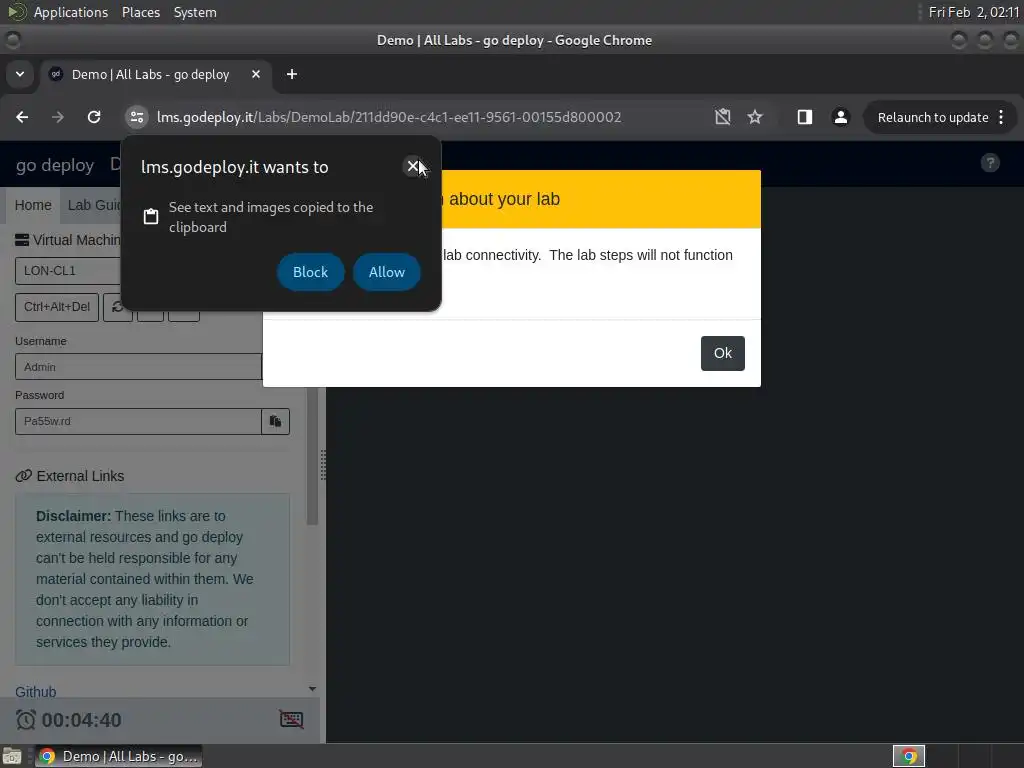The image size is (1024, 768).
Task: Switch to the Lab Guide tab
Action: click(94, 205)
